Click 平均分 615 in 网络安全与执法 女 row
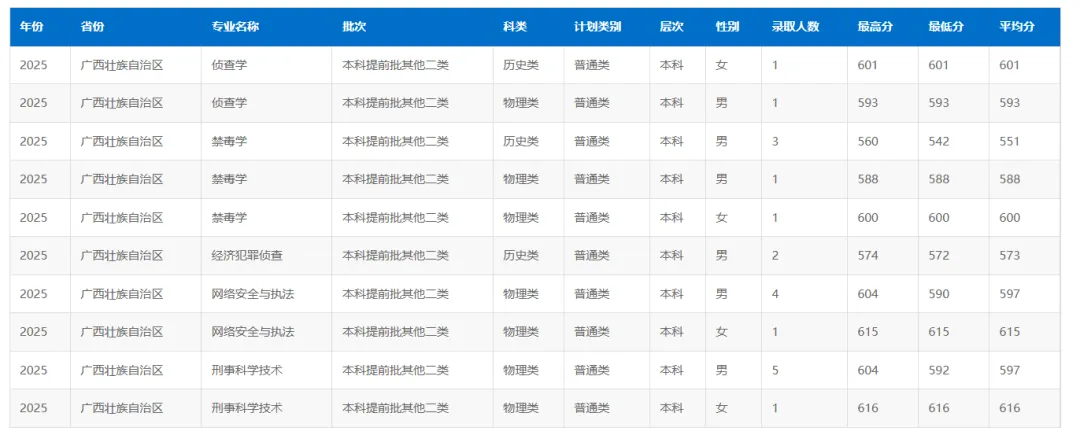1080x435 pixels. click(1010, 332)
